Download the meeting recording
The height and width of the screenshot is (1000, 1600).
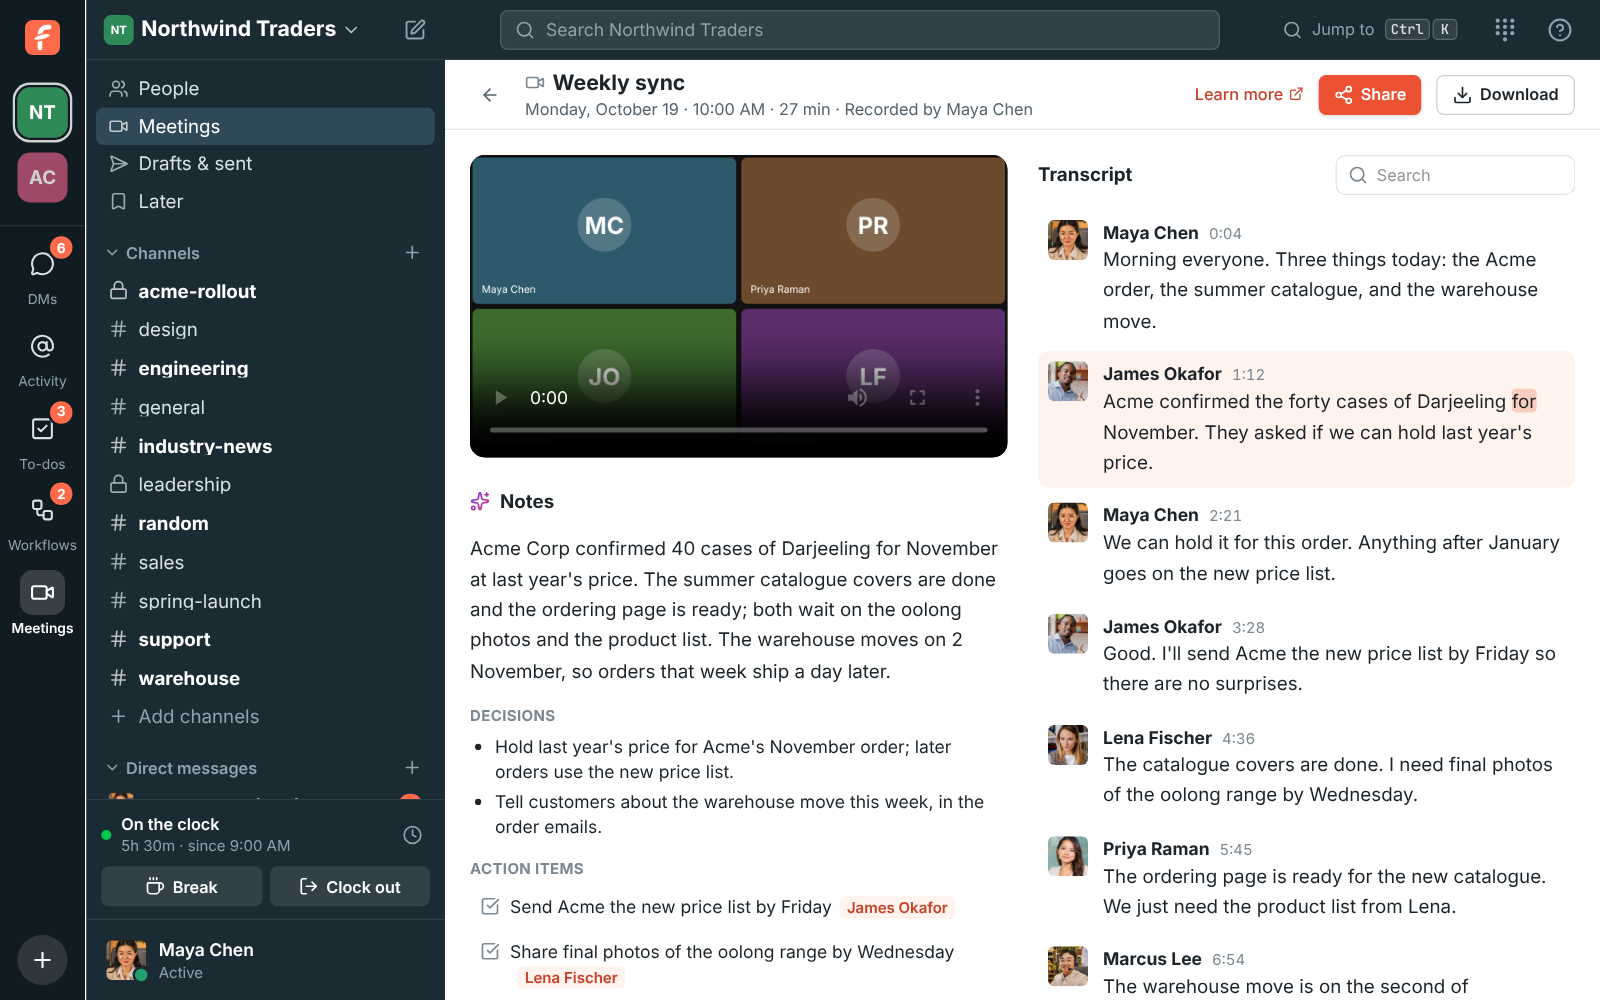coord(1505,95)
